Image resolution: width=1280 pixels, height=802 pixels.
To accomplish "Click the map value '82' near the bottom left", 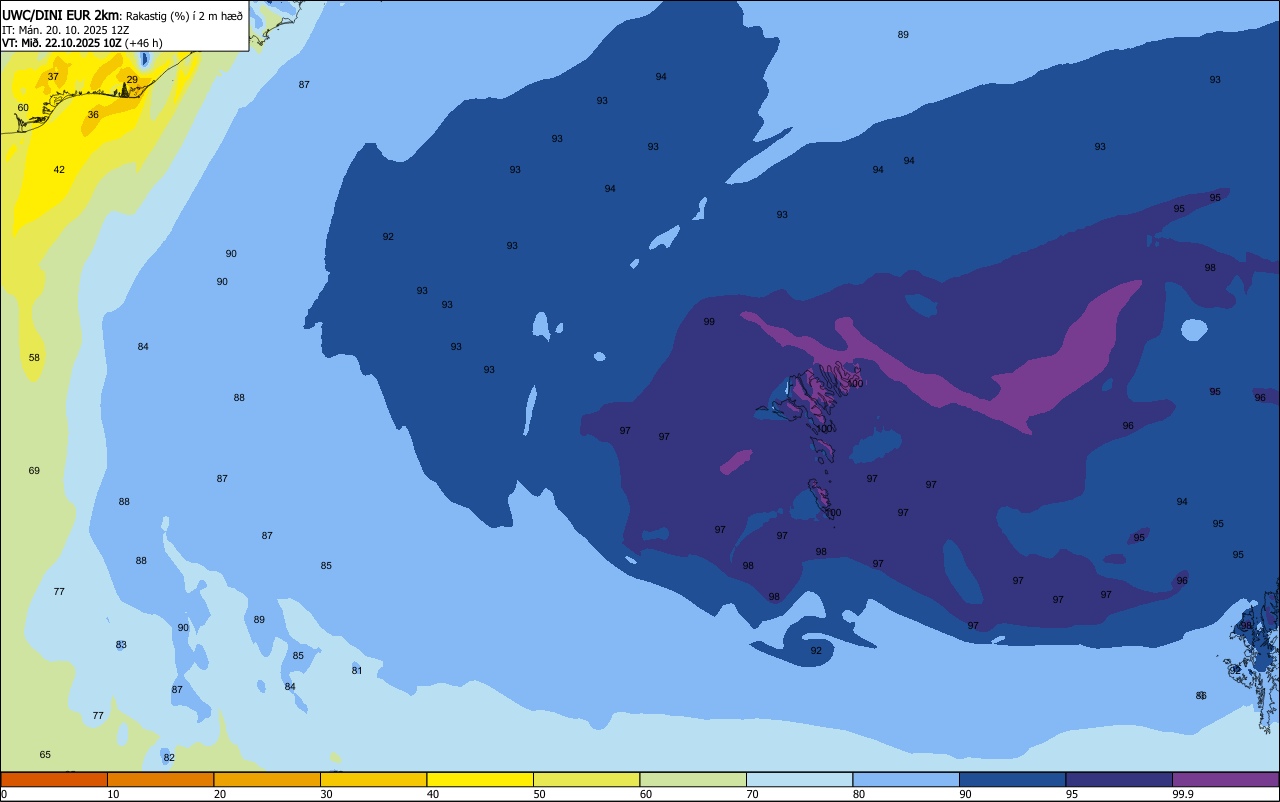I will (x=169, y=757).
